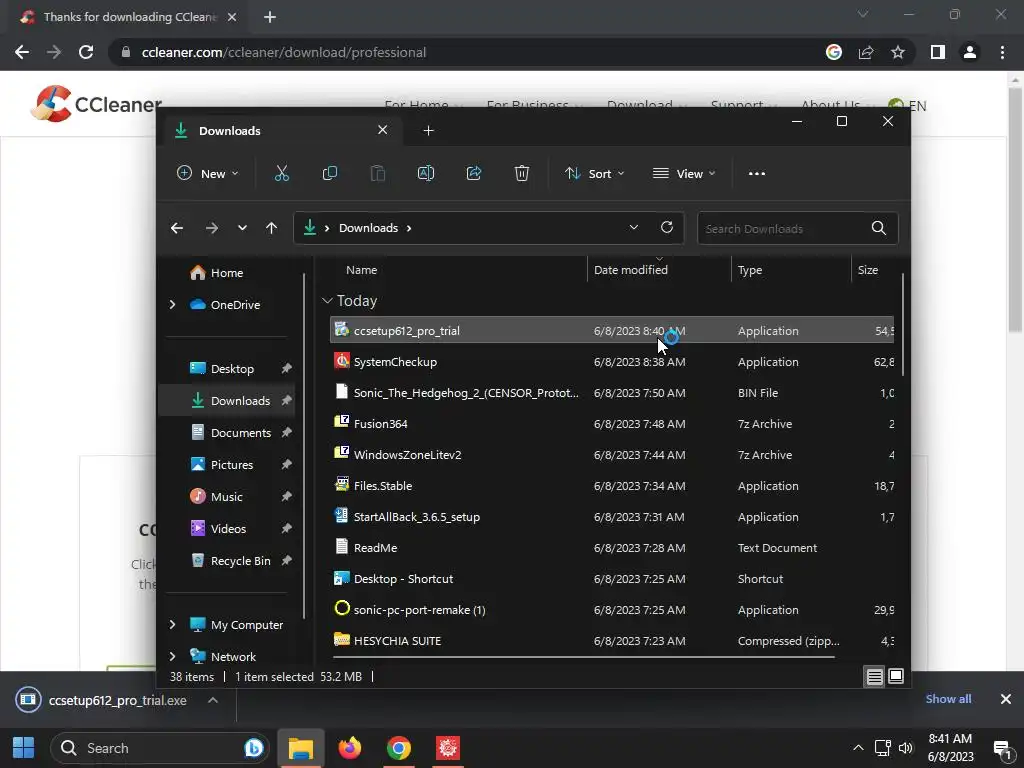The height and width of the screenshot is (768, 1024).
Task: Select the StartAllBack_3.6.5_setup file
Action: tap(612, 517)
